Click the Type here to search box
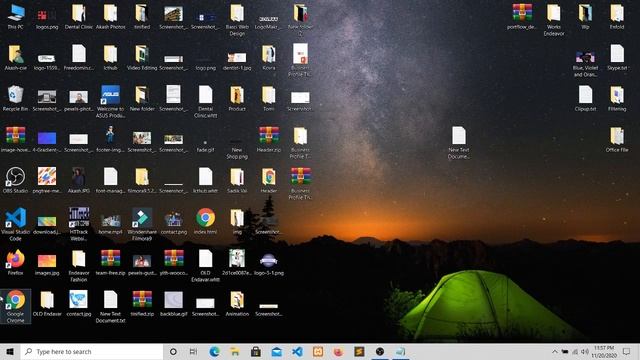Image resolution: width=640 pixels, height=360 pixels. point(92,351)
